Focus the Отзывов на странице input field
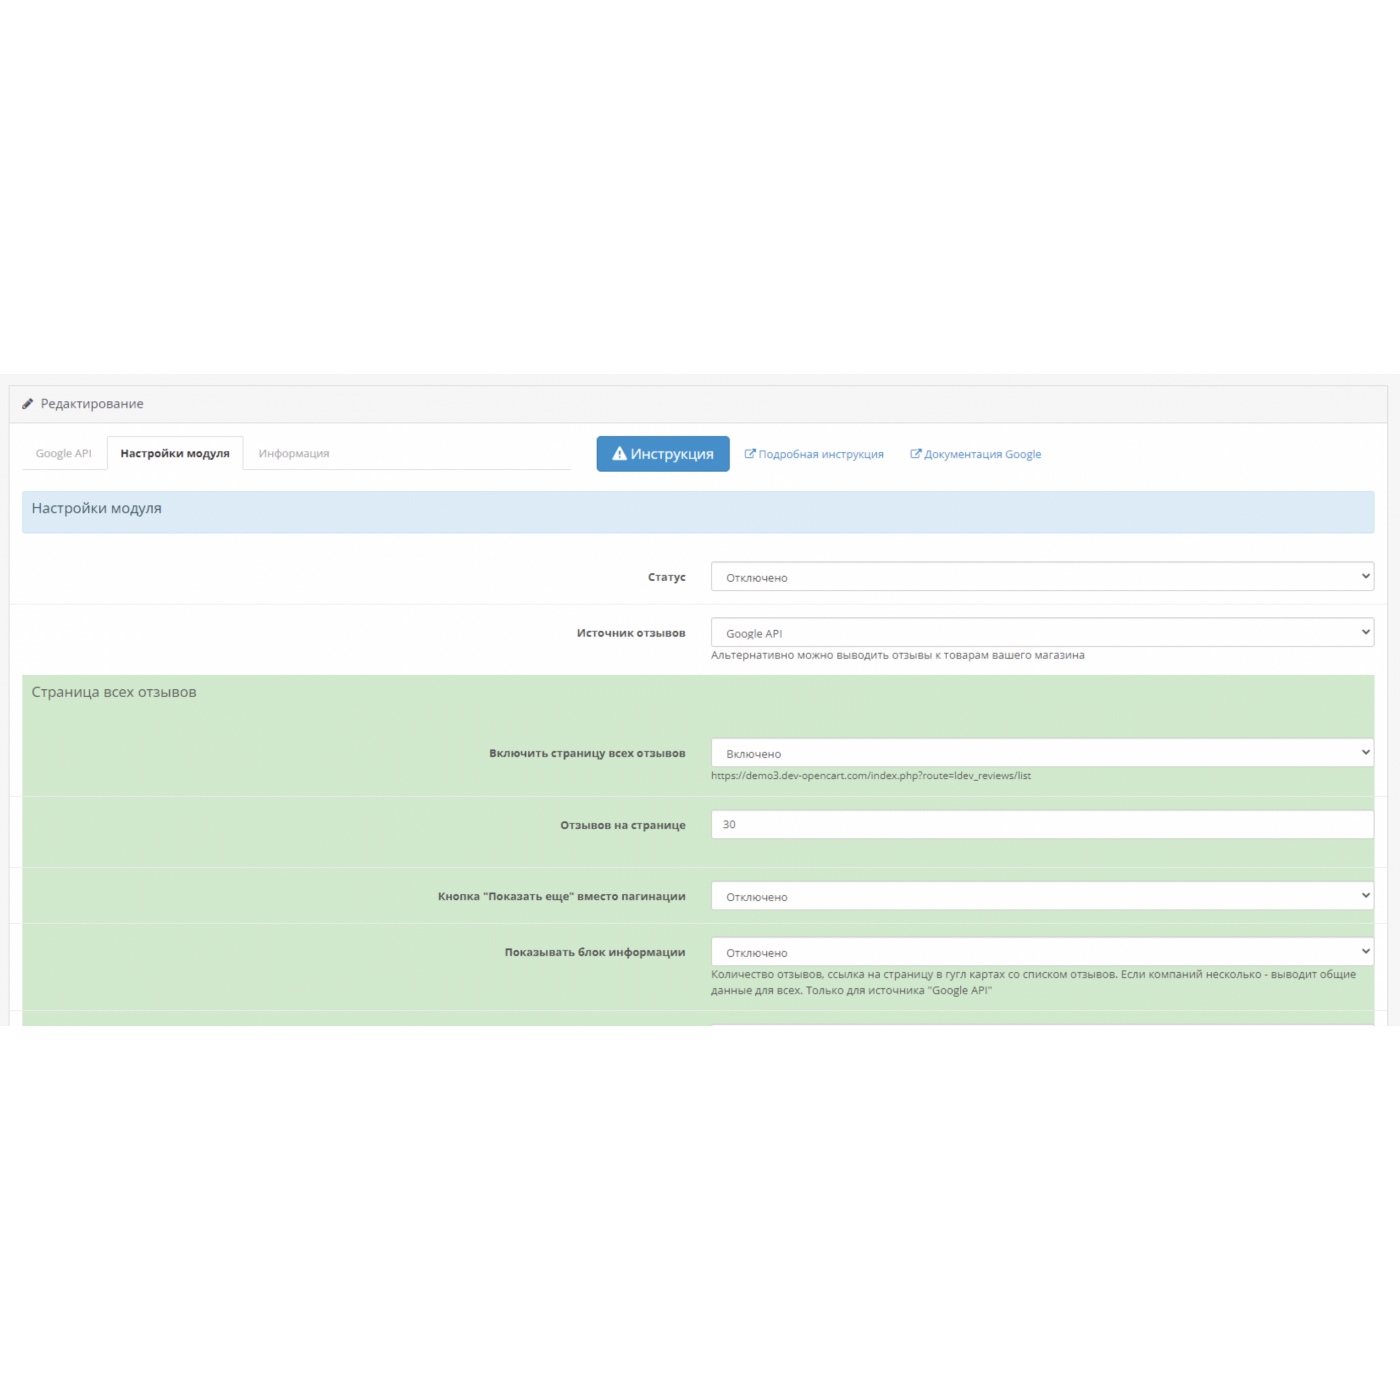 tap(1041, 825)
